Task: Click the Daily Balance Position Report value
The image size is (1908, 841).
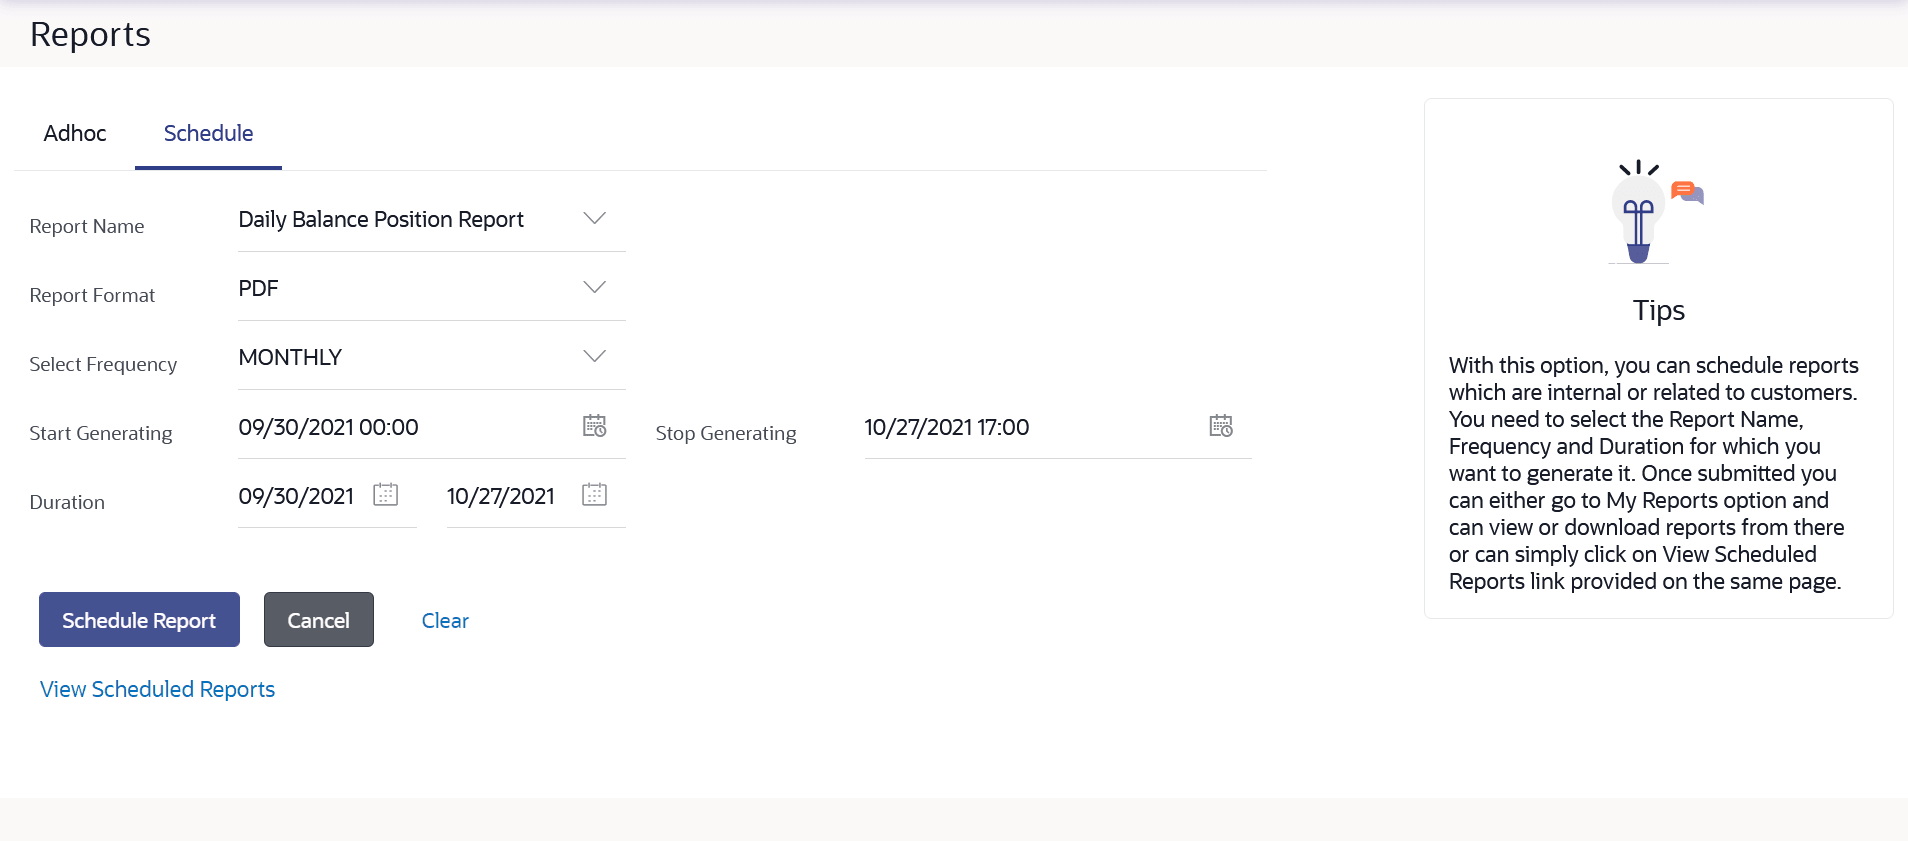Action: click(381, 220)
